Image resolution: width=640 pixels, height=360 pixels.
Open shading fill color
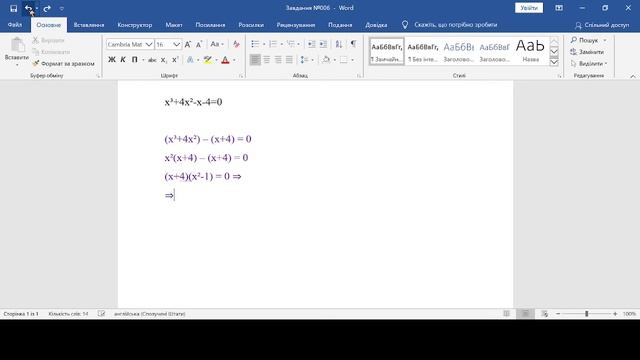(x=326, y=60)
